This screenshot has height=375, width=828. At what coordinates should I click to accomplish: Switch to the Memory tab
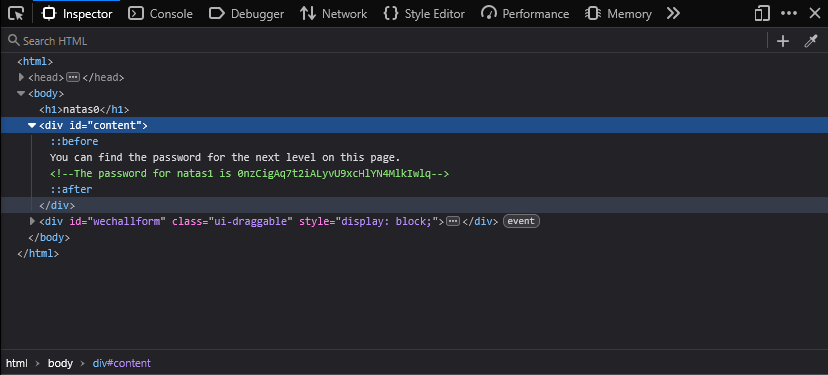pos(619,14)
